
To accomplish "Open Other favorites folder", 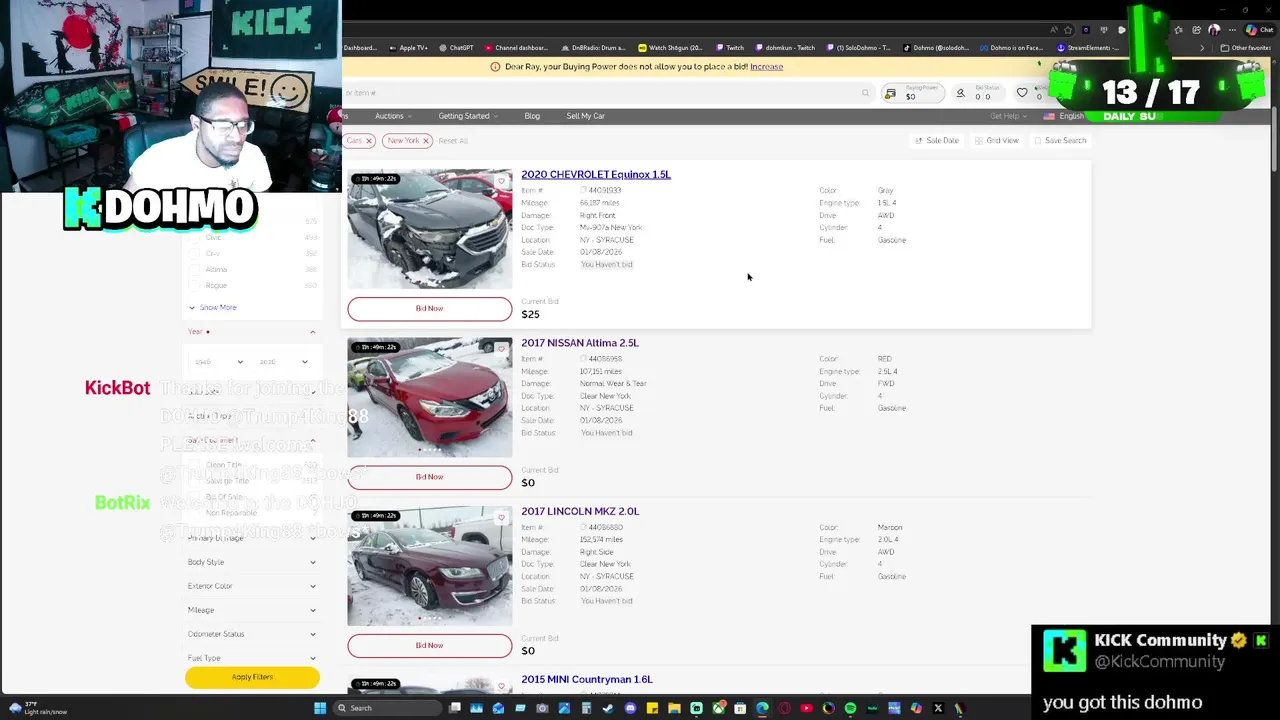I will [1246, 48].
